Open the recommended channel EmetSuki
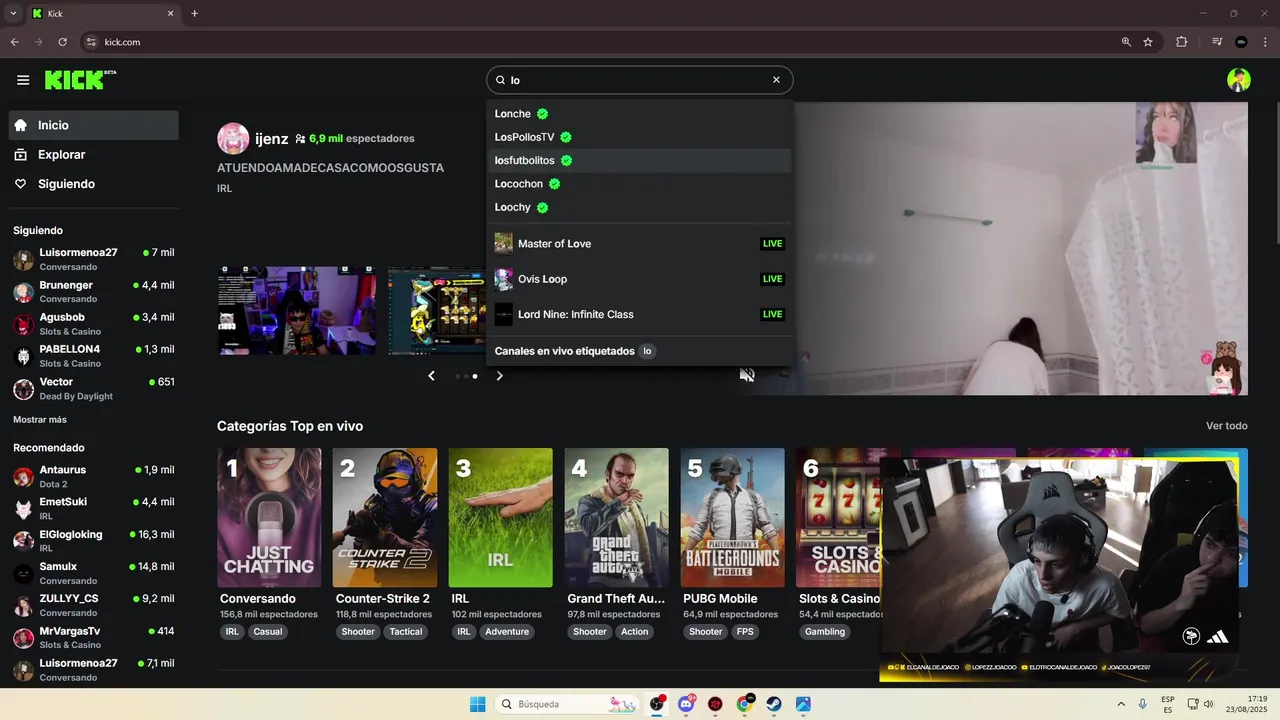The image size is (1280, 720). coord(94,508)
